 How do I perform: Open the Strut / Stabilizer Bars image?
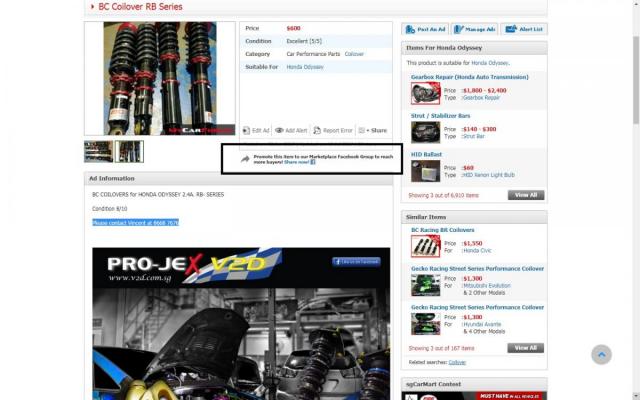(424, 131)
